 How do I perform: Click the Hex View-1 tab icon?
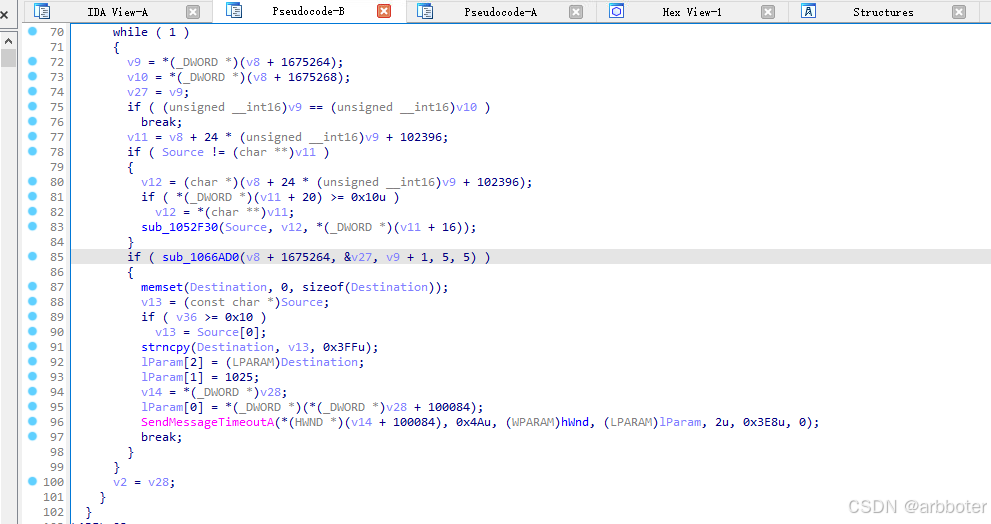(617, 11)
